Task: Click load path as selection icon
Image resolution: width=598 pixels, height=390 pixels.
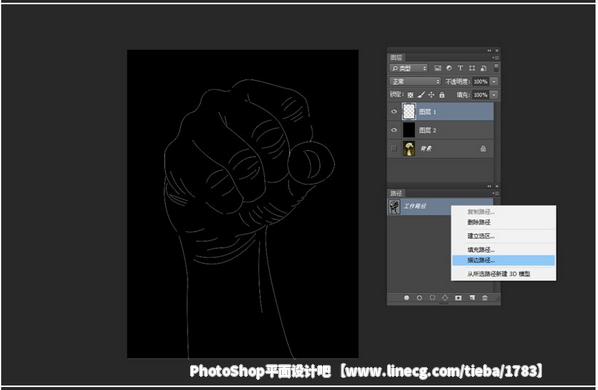Action: 432,298
